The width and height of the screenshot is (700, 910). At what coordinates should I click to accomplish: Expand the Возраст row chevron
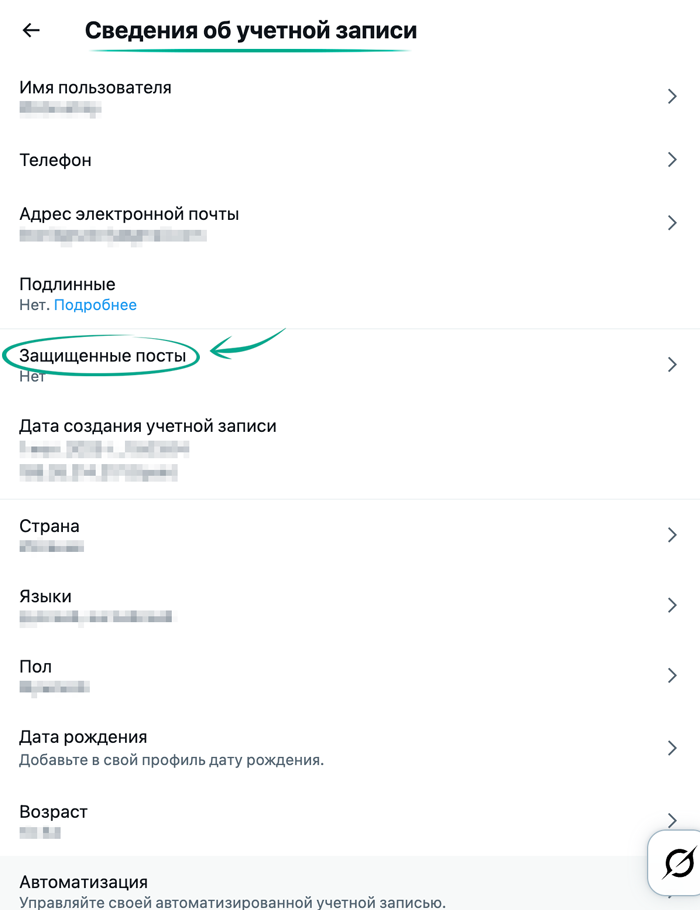(672, 819)
